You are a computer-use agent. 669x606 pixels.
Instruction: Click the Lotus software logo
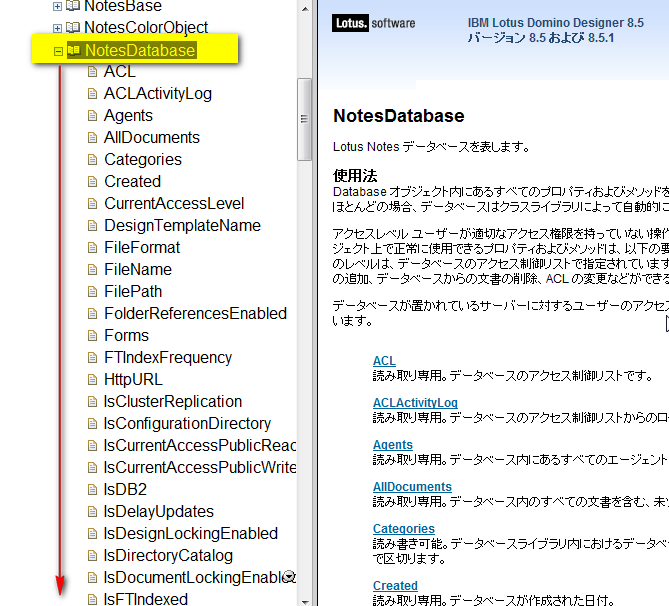tap(373, 23)
